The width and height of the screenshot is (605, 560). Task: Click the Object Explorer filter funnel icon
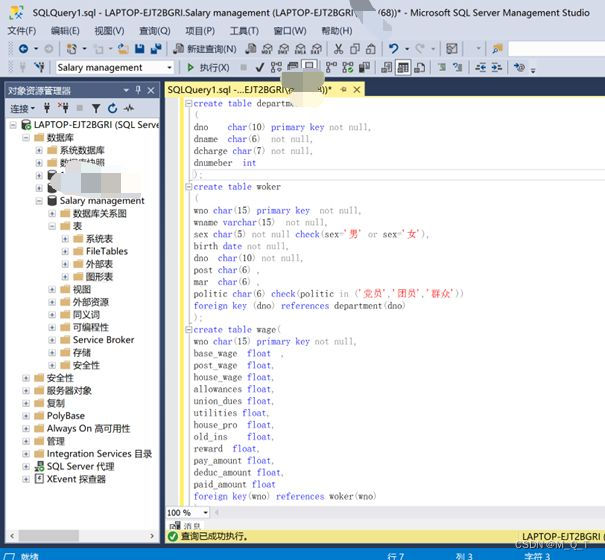(96, 108)
